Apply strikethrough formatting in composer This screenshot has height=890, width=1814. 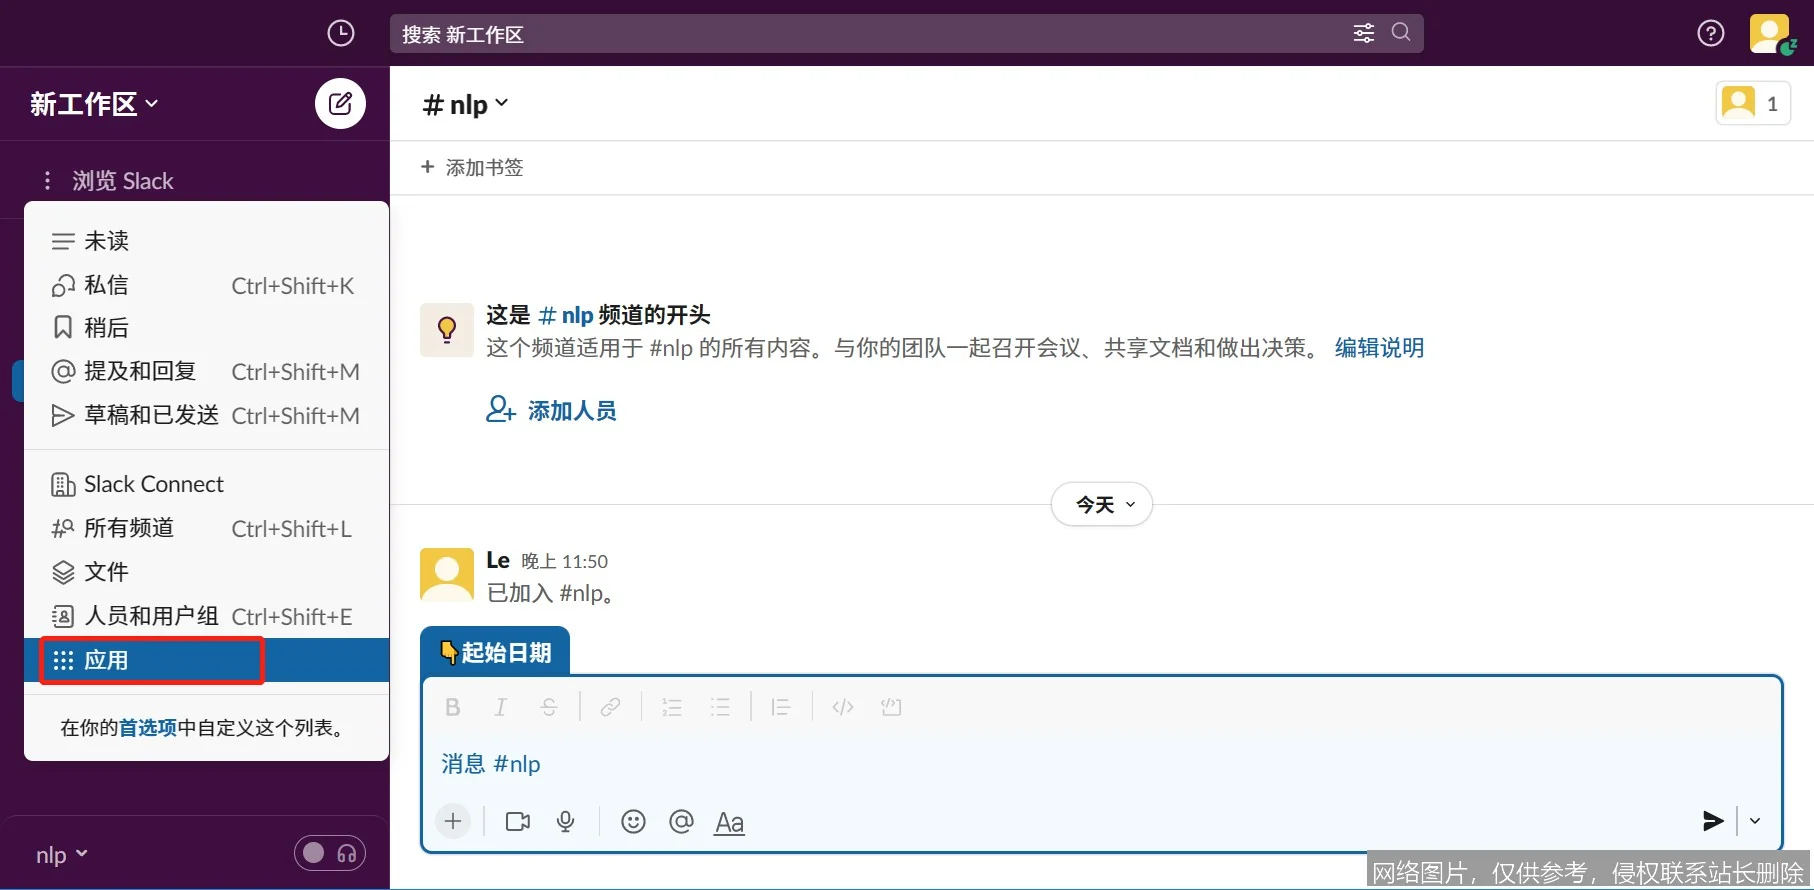pos(549,707)
